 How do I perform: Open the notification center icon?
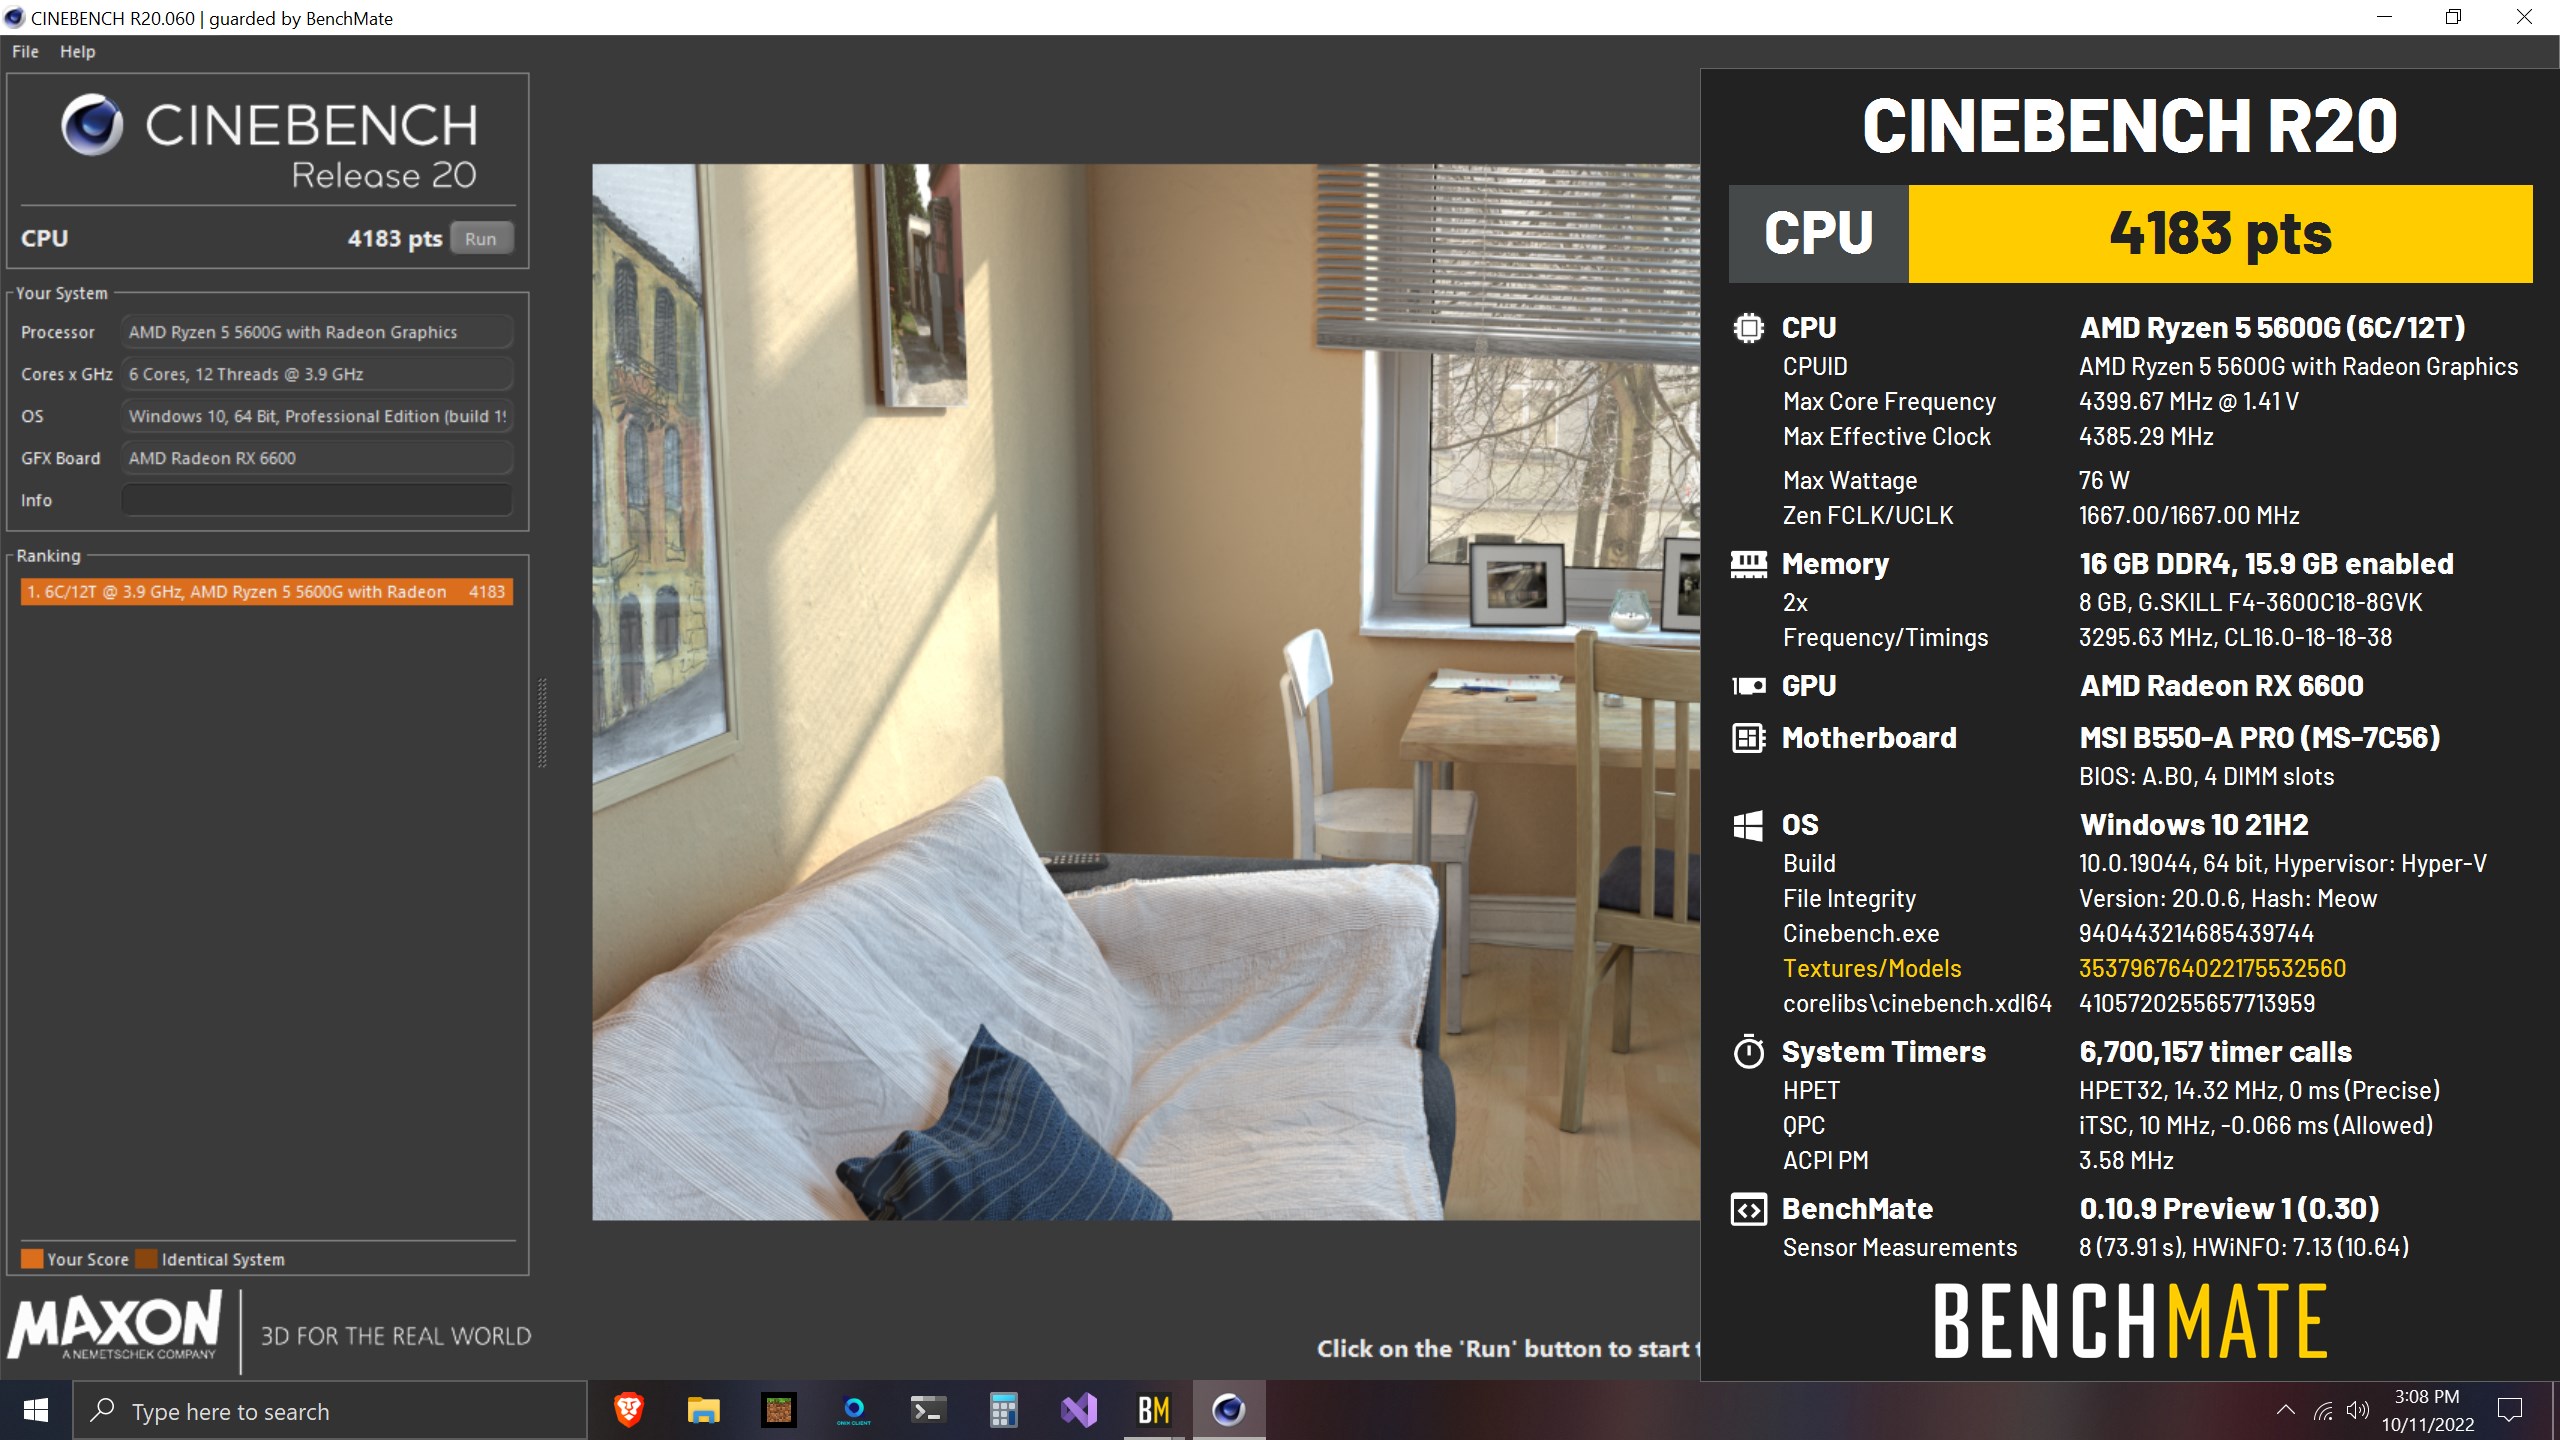pyautogui.click(x=2510, y=1411)
